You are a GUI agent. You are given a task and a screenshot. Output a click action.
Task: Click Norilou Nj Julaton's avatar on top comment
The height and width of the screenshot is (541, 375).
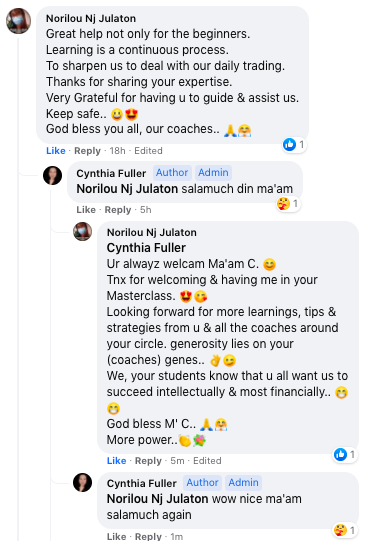pos(18,21)
